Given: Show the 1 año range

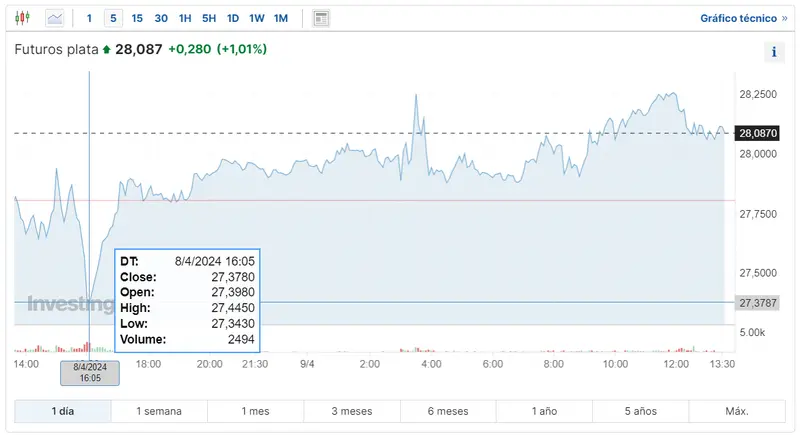Looking at the screenshot, I should (x=544, y=411).
